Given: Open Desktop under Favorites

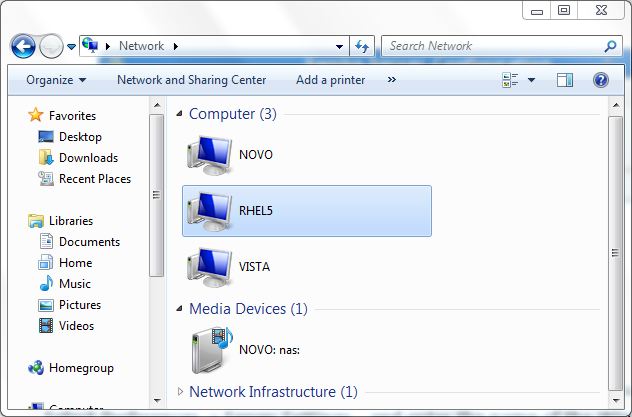Looking at the screenshot, I should (80, 137).
